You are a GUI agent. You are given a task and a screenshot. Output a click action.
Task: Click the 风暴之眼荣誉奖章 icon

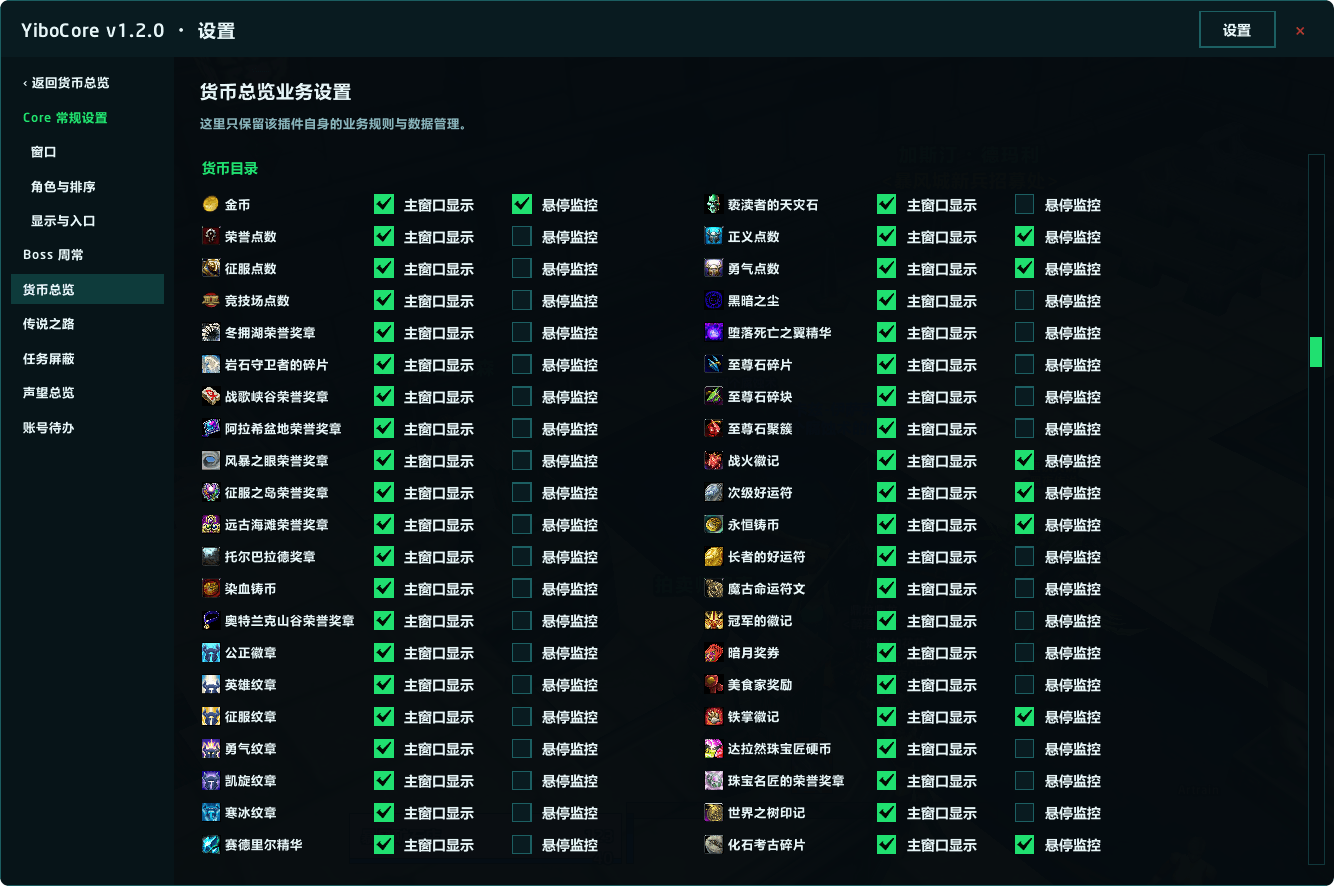tap(211, 460)
